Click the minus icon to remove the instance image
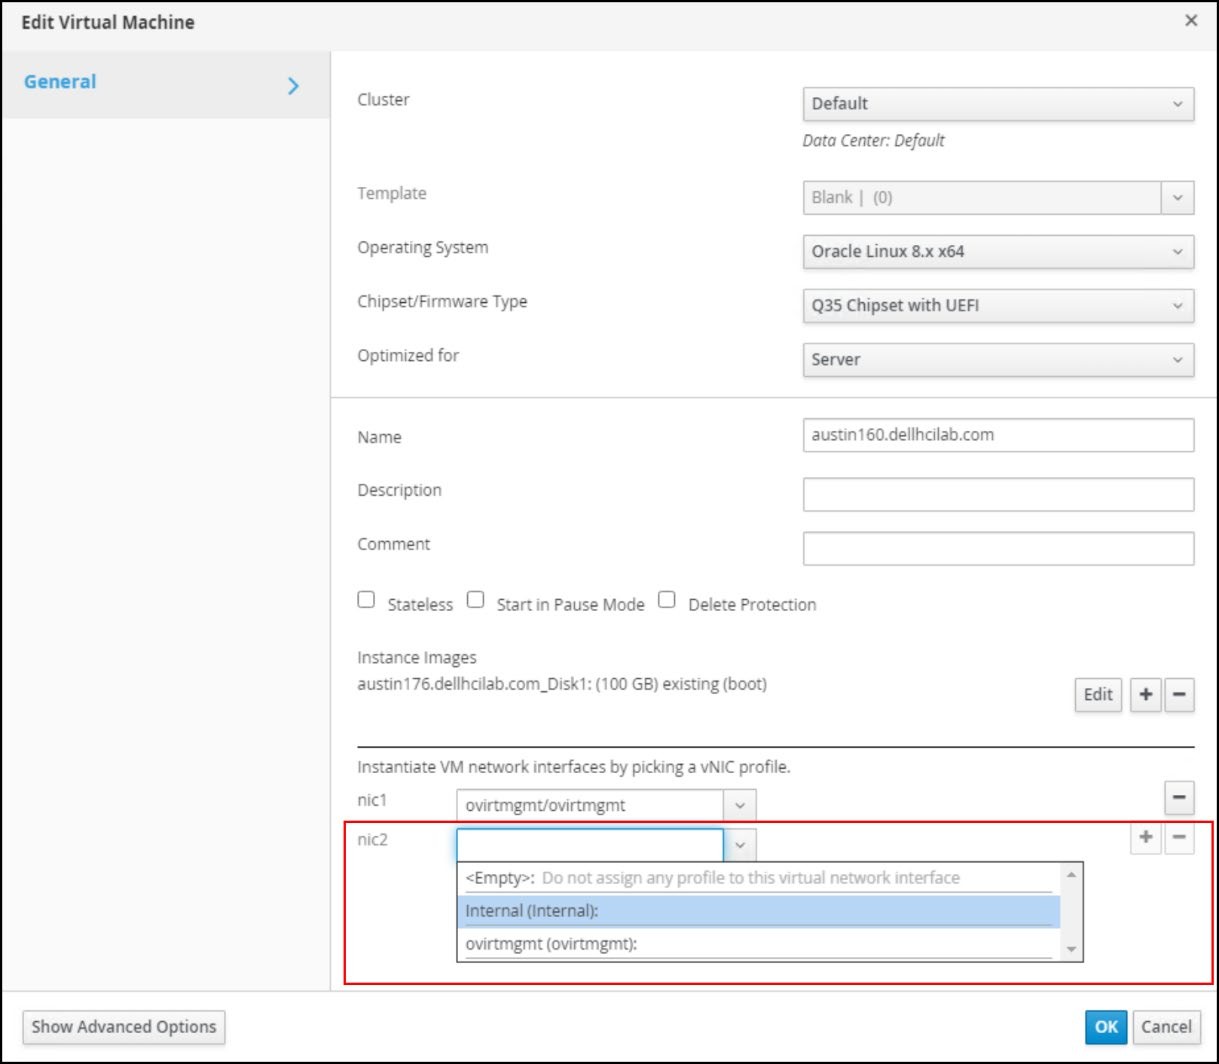This screenshot has height=1064, width=1219. 1178,694
